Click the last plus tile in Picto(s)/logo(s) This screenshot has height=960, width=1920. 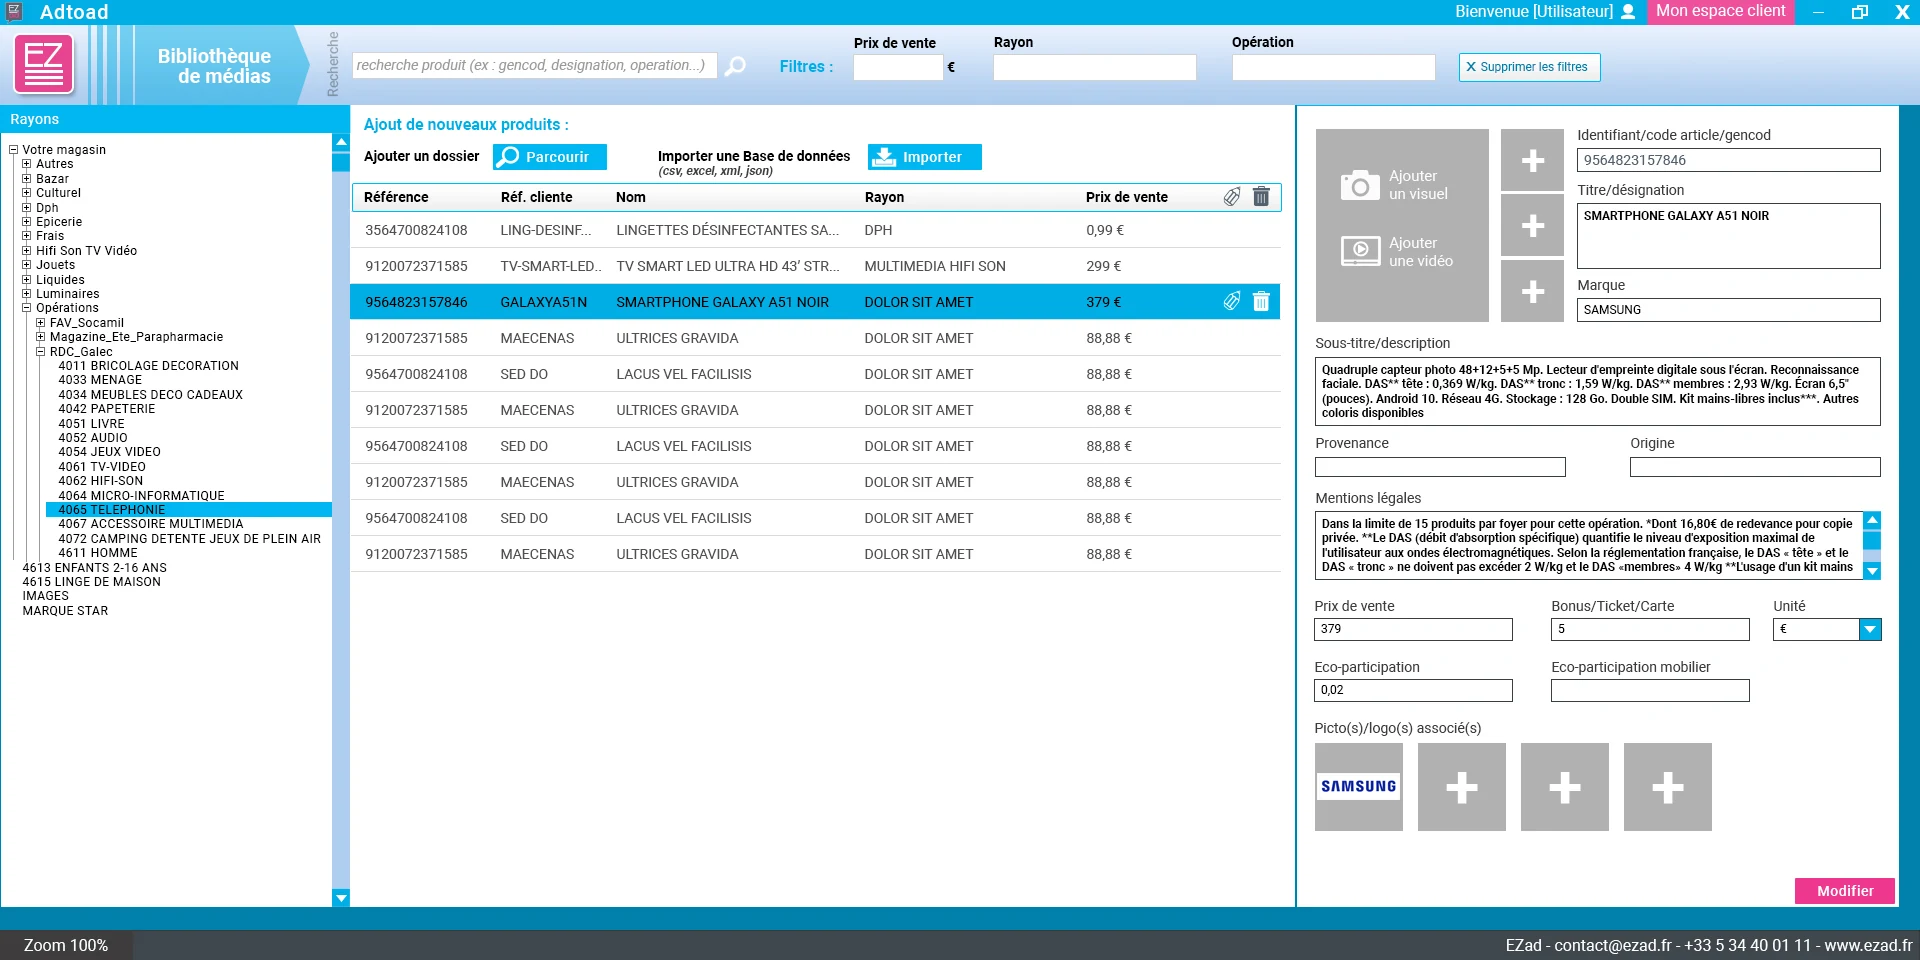[x=1667, y=787]
